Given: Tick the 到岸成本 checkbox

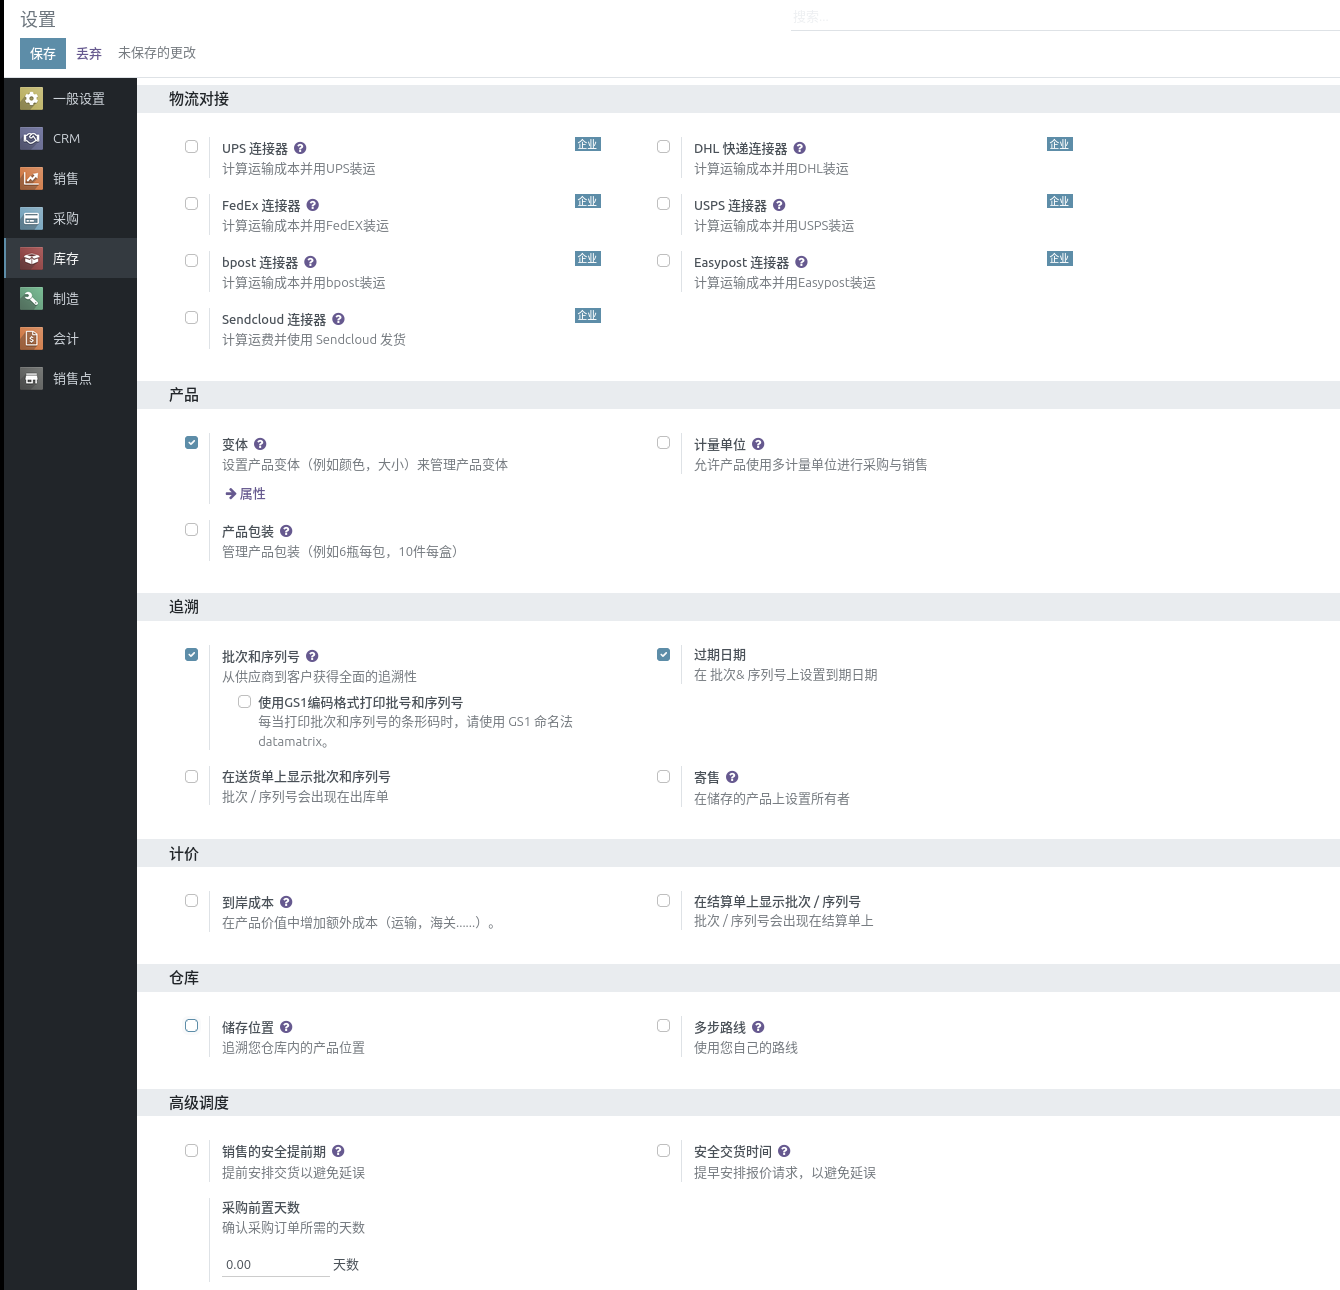Looking at the screenshot, I should click(191, 901).
